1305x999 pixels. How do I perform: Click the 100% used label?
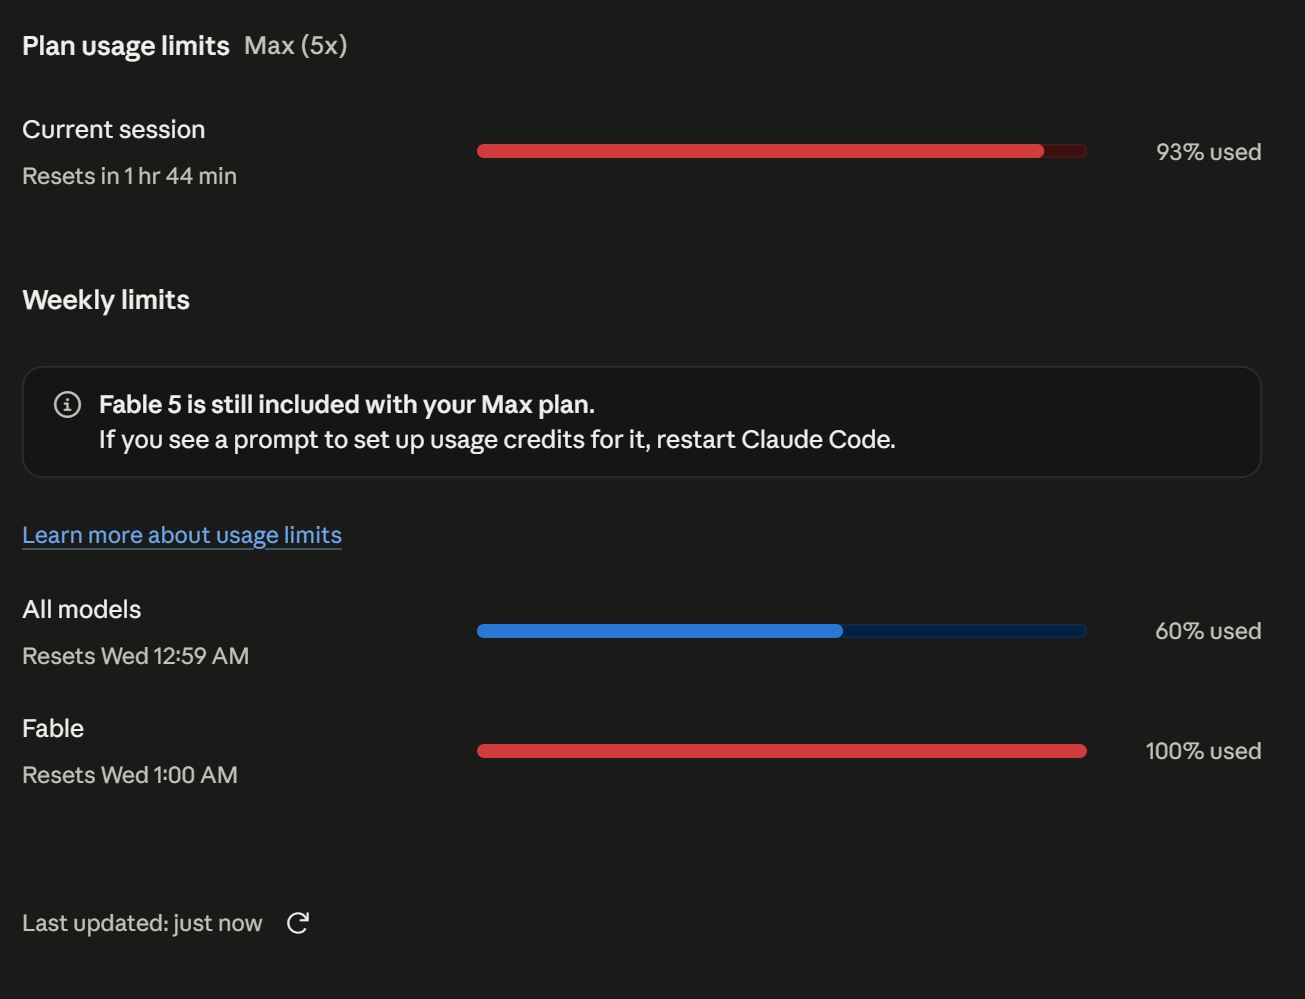pos(1203,751)
